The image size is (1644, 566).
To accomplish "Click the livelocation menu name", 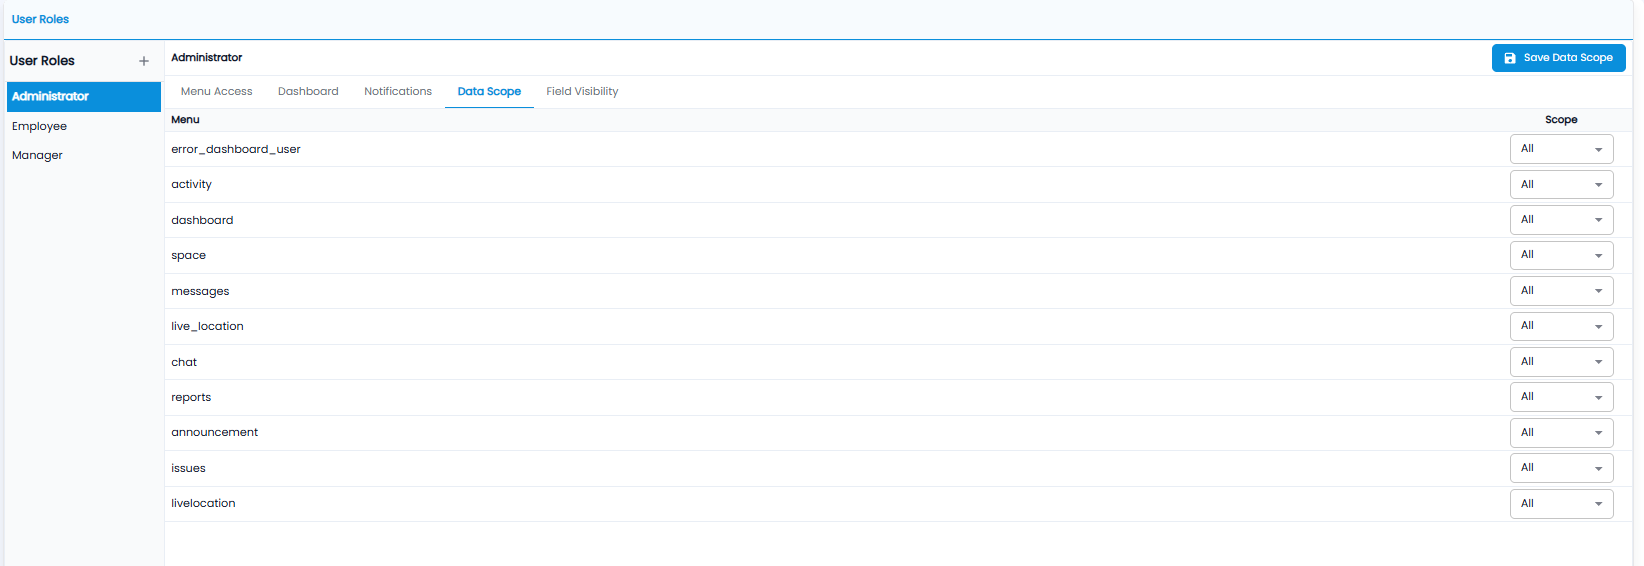I will (203, 503).
